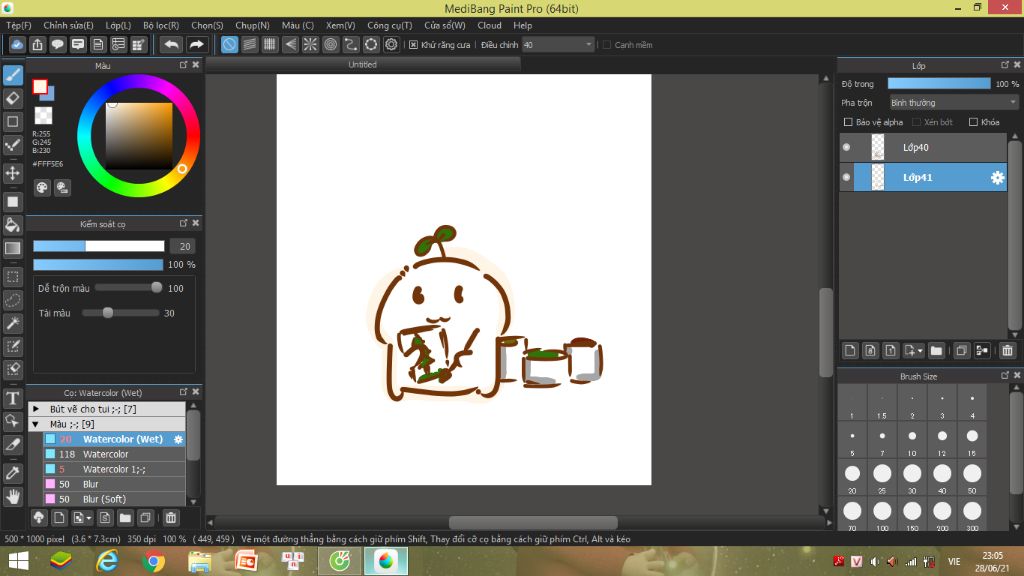The image size is (1024, 576).
Task: Open snap settings gear in toolbar
Action: point(391,44)
